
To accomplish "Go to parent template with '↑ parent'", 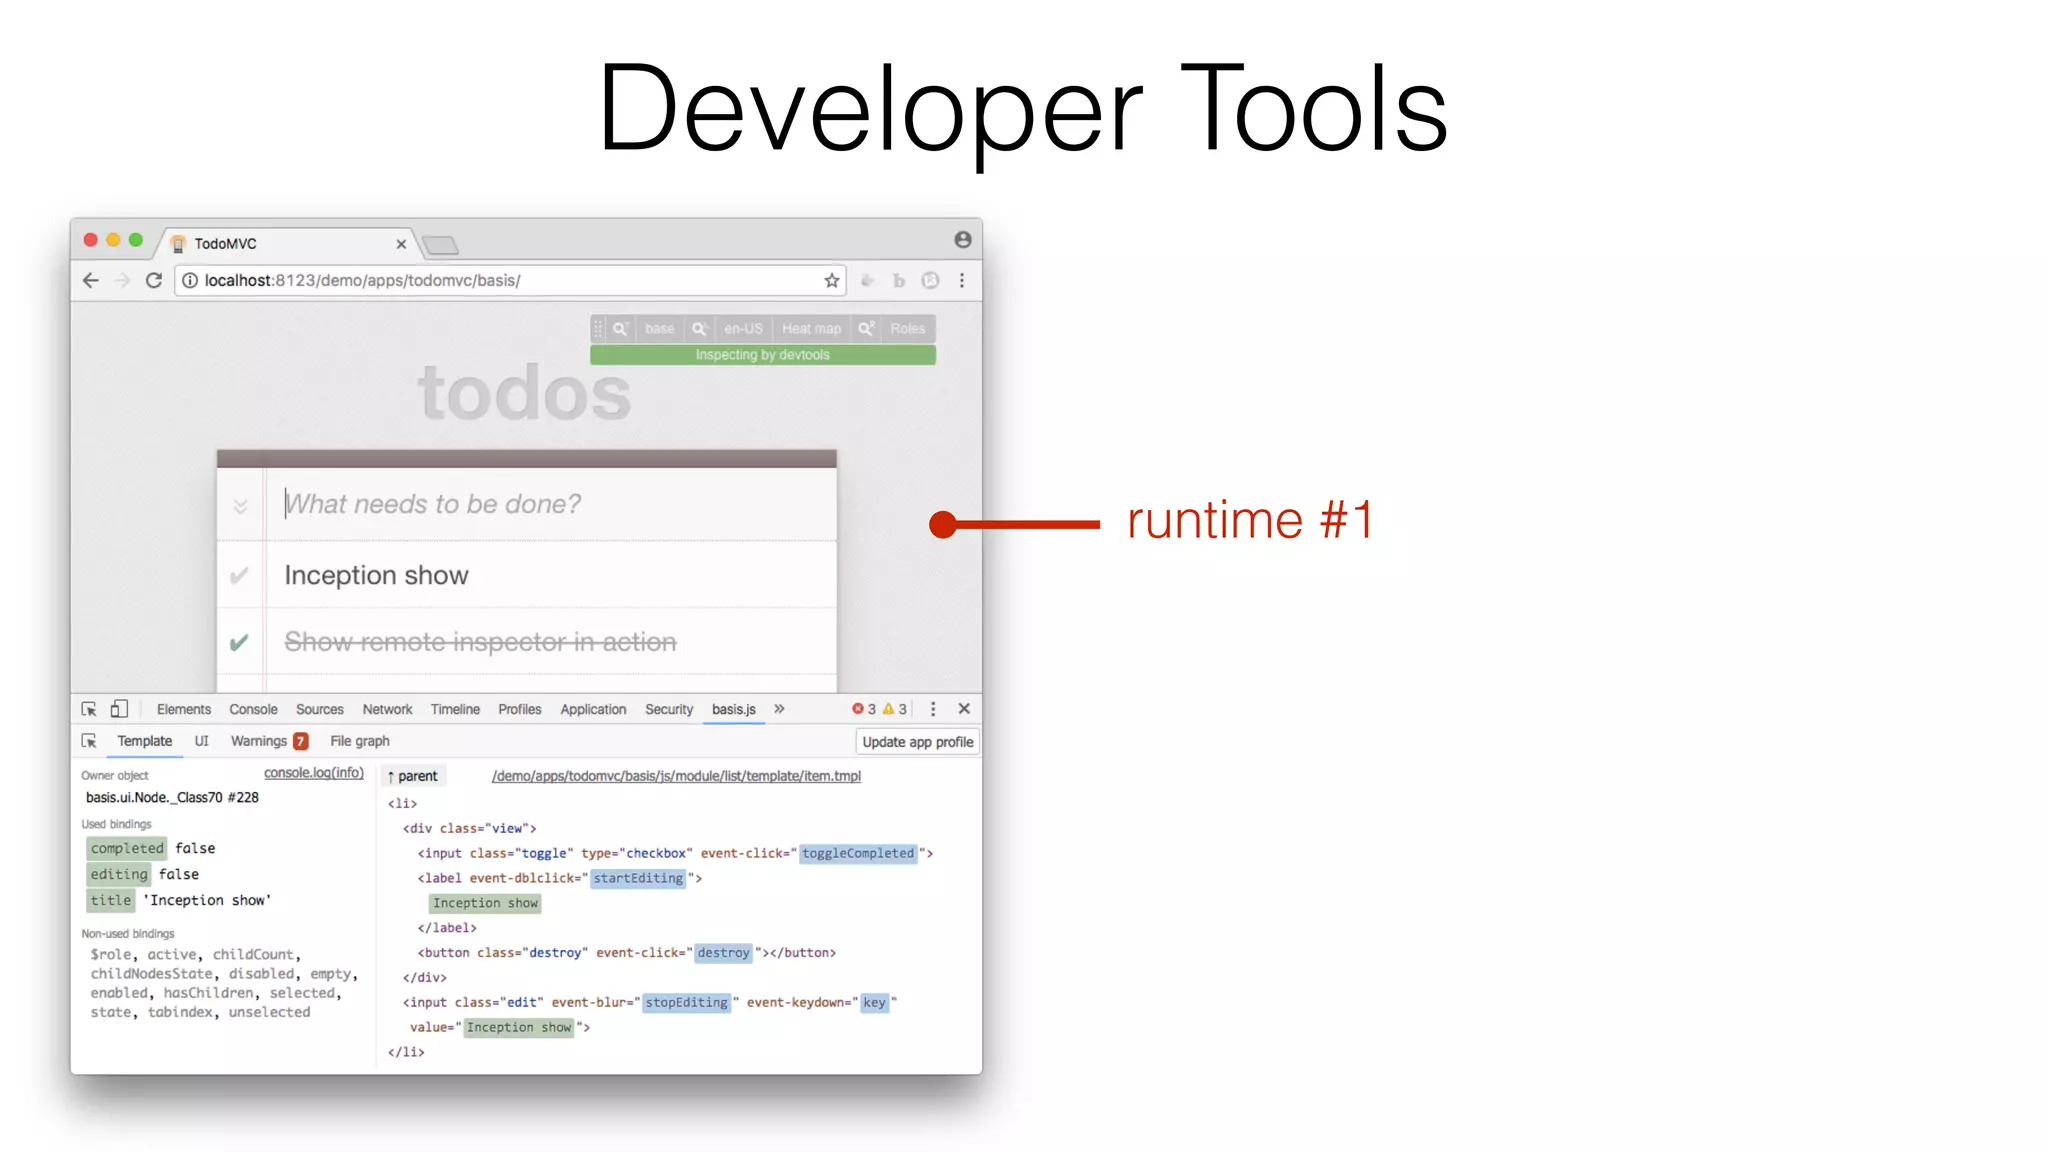I will point(413,776).
